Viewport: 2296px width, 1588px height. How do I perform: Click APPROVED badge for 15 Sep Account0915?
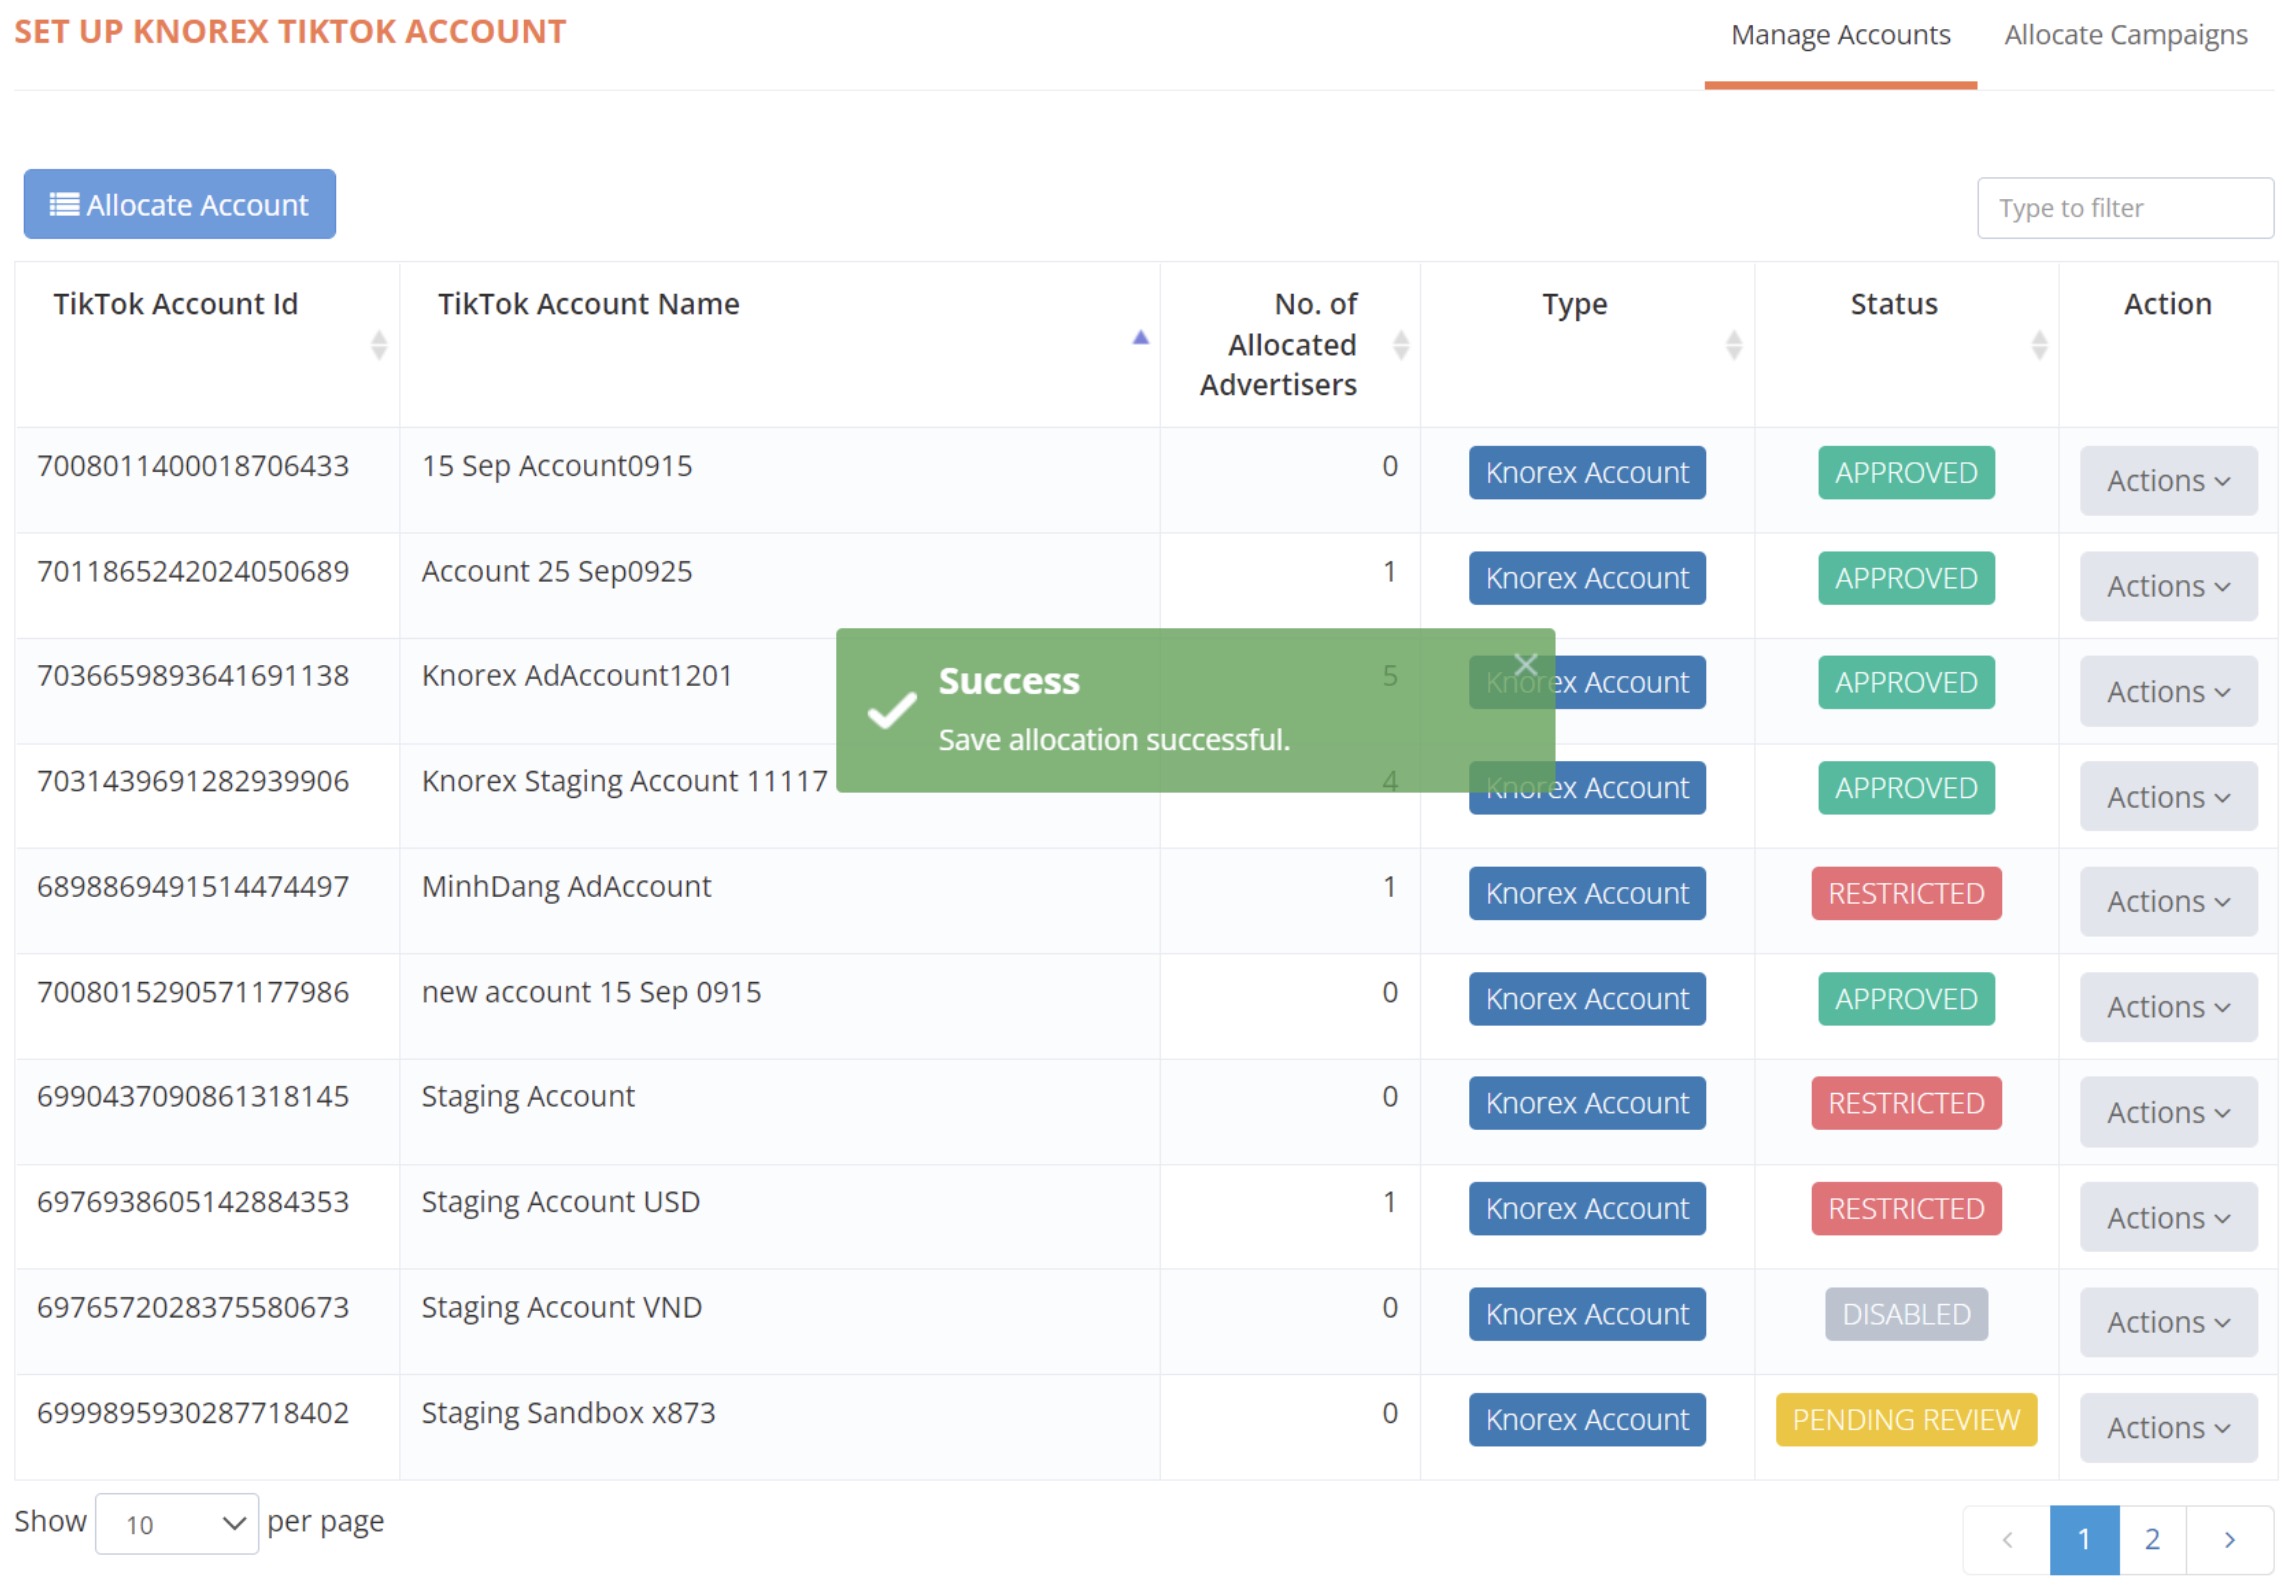pyautogui.click(x=1906, y=473)
